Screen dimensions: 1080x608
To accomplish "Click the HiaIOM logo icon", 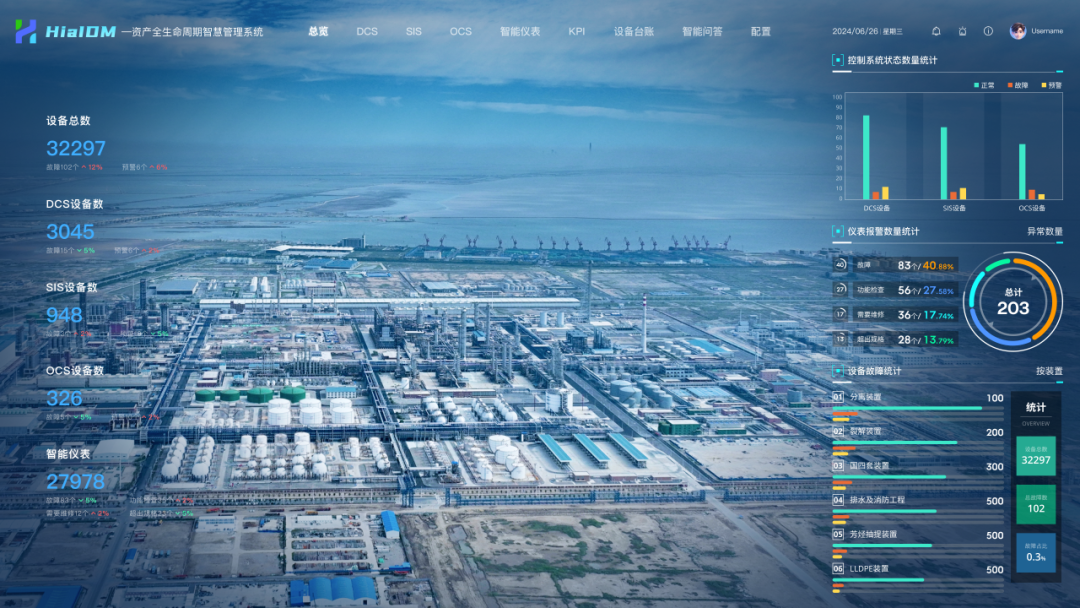I will click(25, 31).
